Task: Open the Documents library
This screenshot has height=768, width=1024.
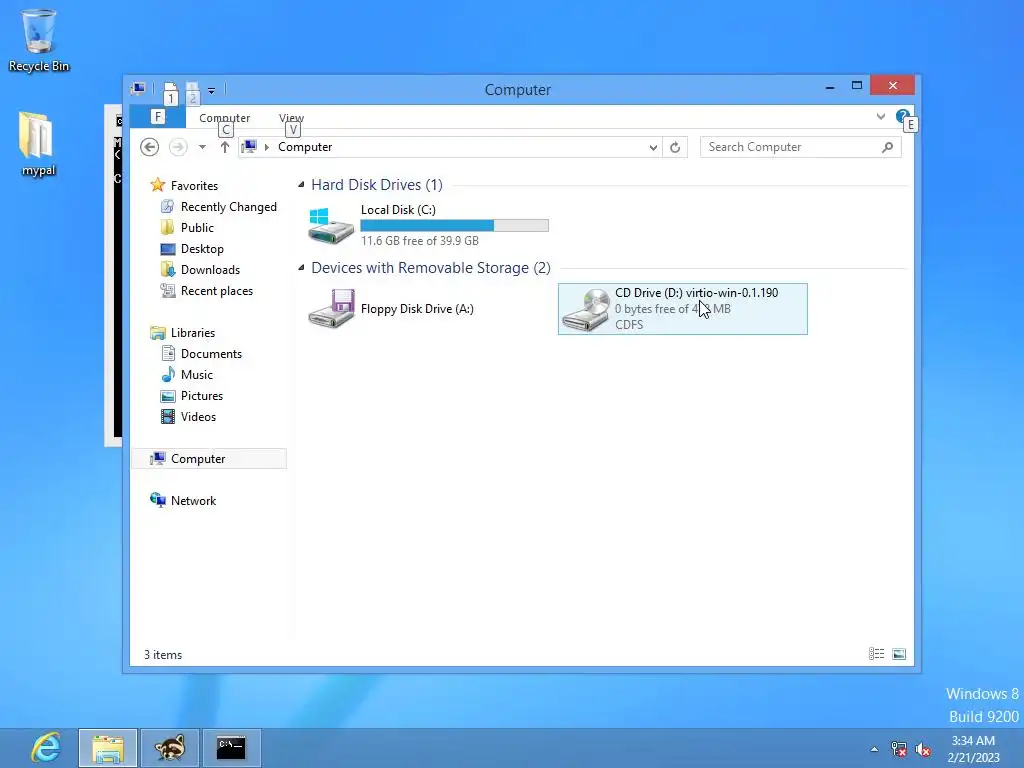Action: [x=211, y=353]
